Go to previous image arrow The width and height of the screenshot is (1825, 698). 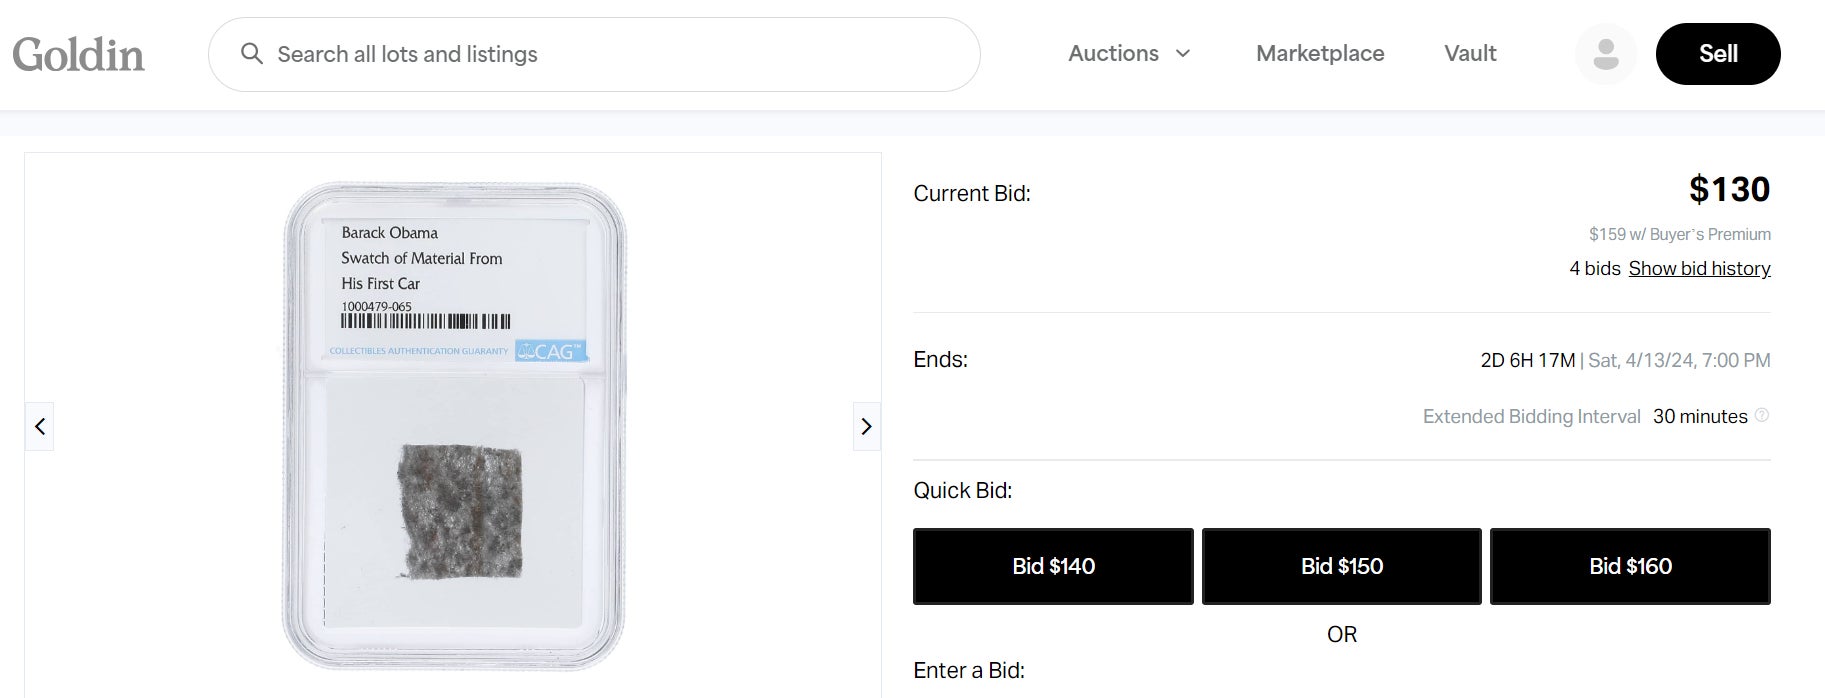point(40,427)
